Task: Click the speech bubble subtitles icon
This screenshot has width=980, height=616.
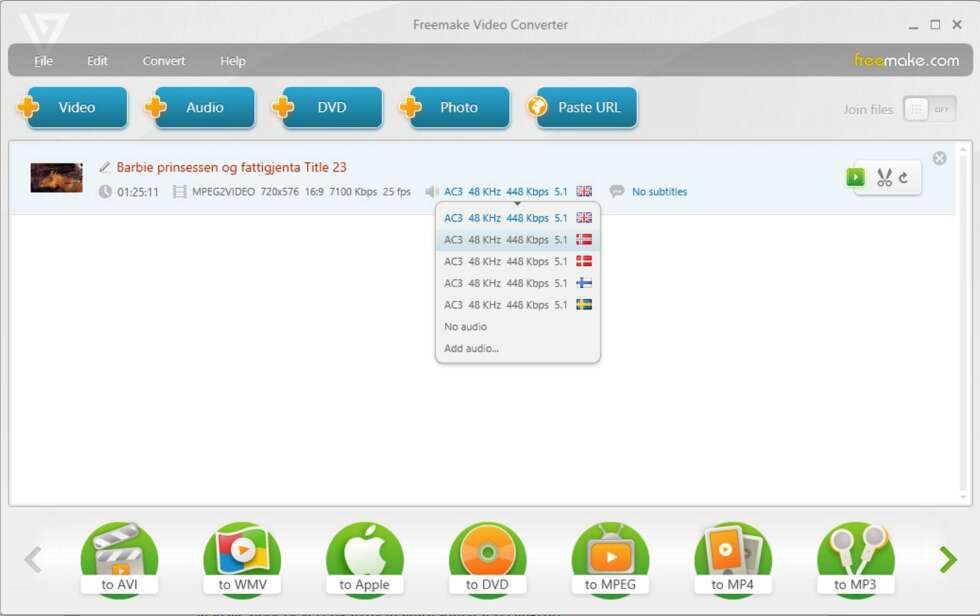Action: 617,191
